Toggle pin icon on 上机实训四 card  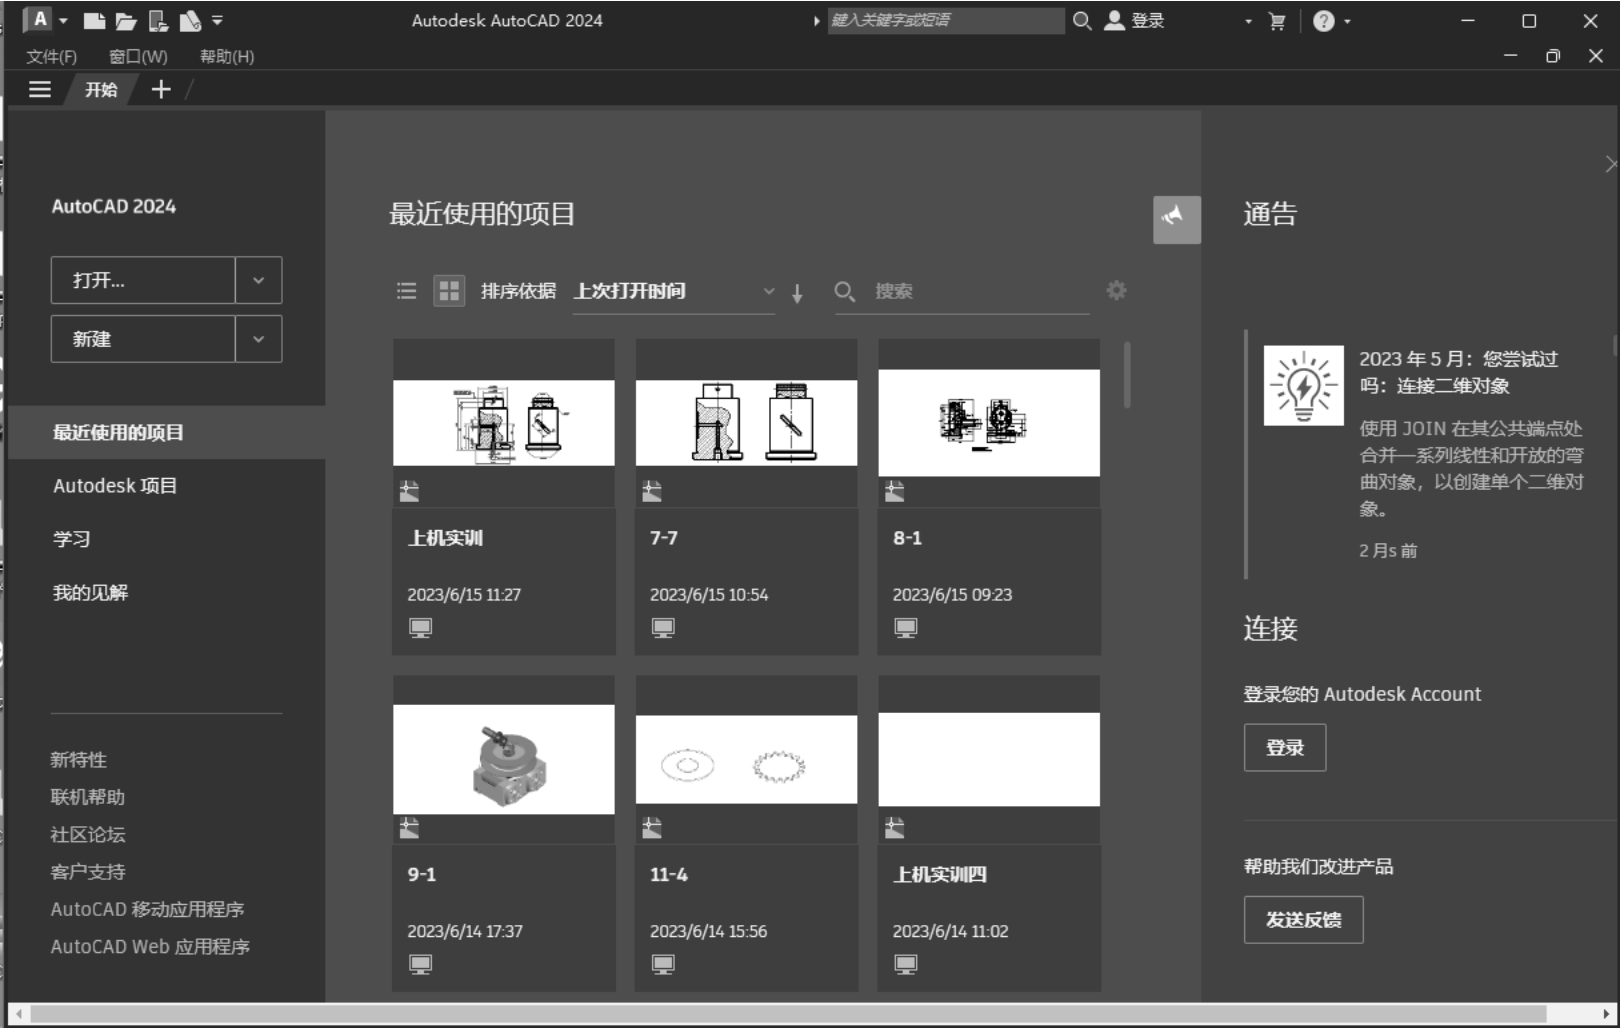(895, 828)
